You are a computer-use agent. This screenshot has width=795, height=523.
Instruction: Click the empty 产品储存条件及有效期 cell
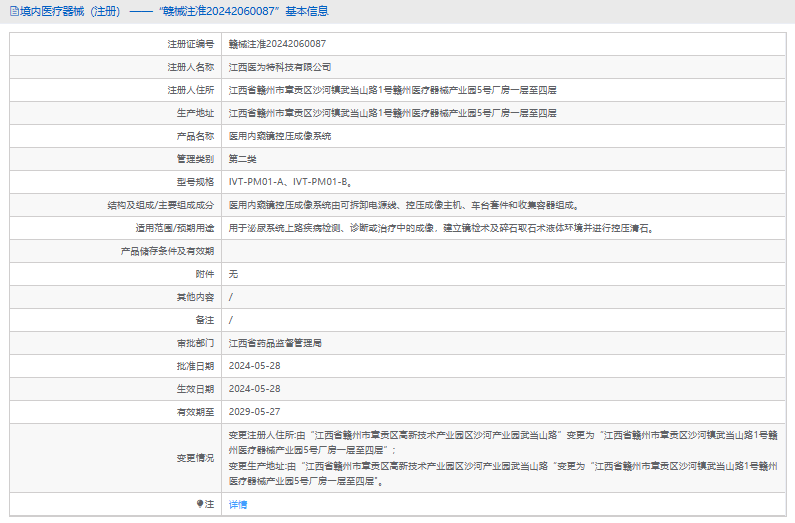click(x=503, y=251)
